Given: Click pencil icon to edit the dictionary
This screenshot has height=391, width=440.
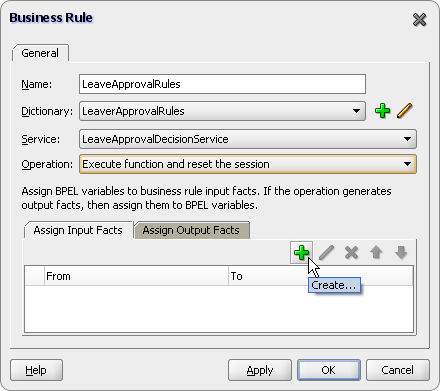Looking at the screenshot, I should (405, 111).
